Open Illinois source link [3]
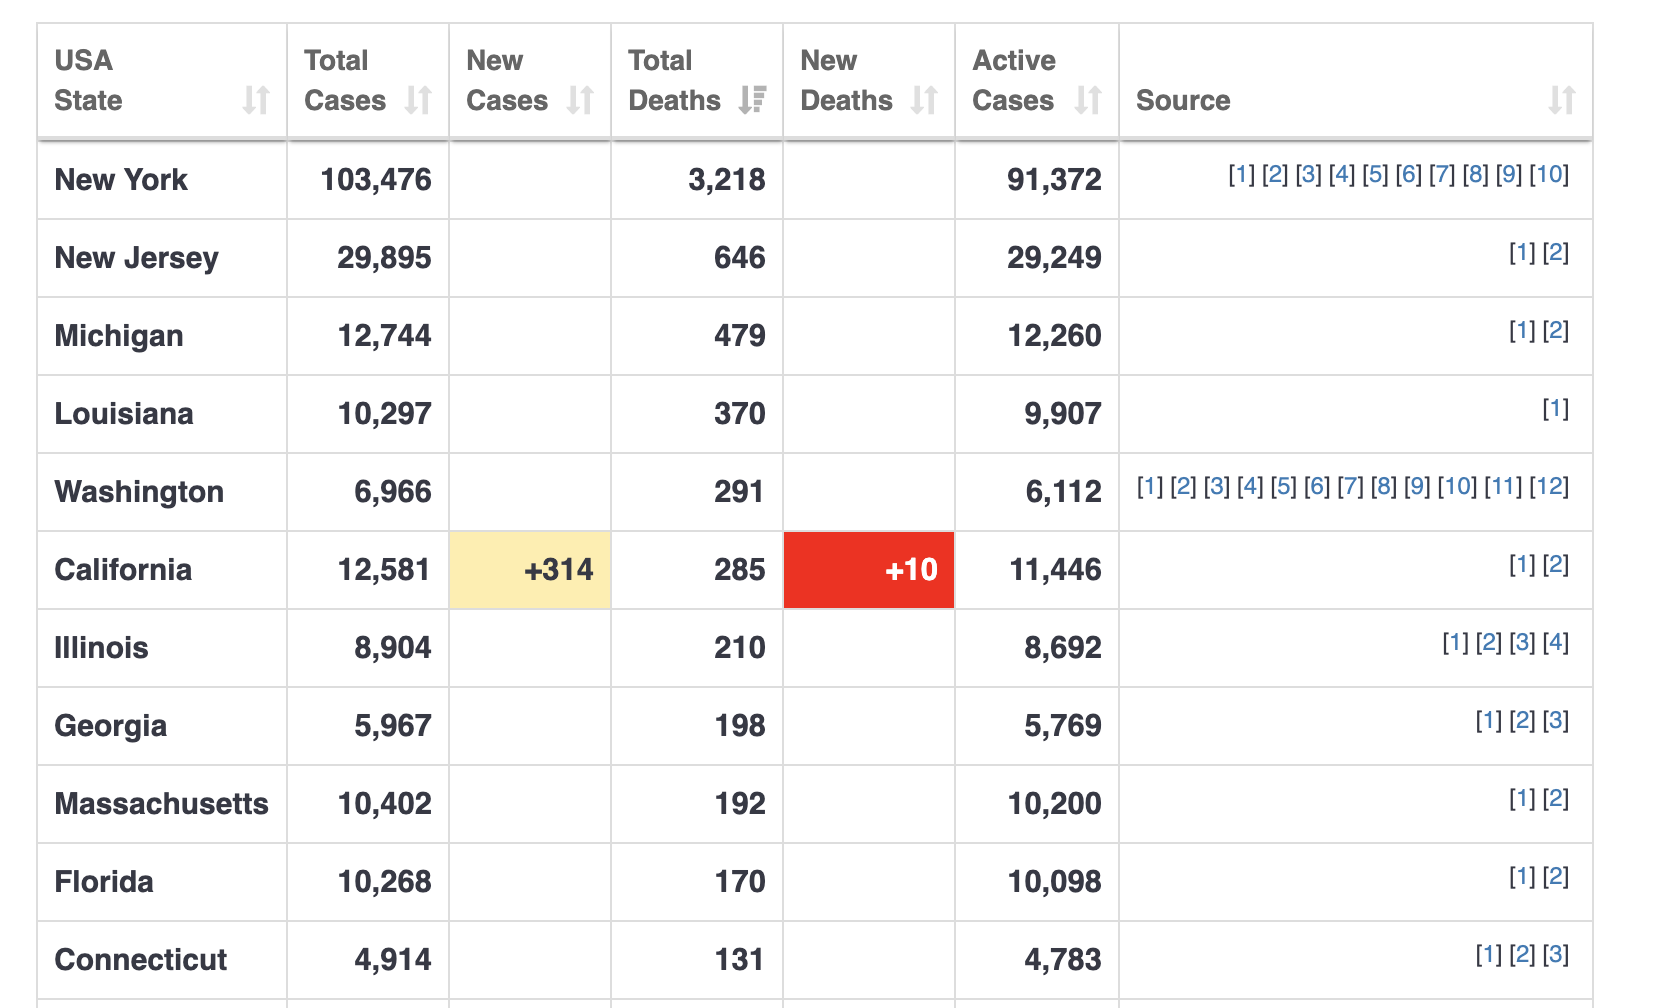1658x1008 pixels. (x=1522, y=642)
